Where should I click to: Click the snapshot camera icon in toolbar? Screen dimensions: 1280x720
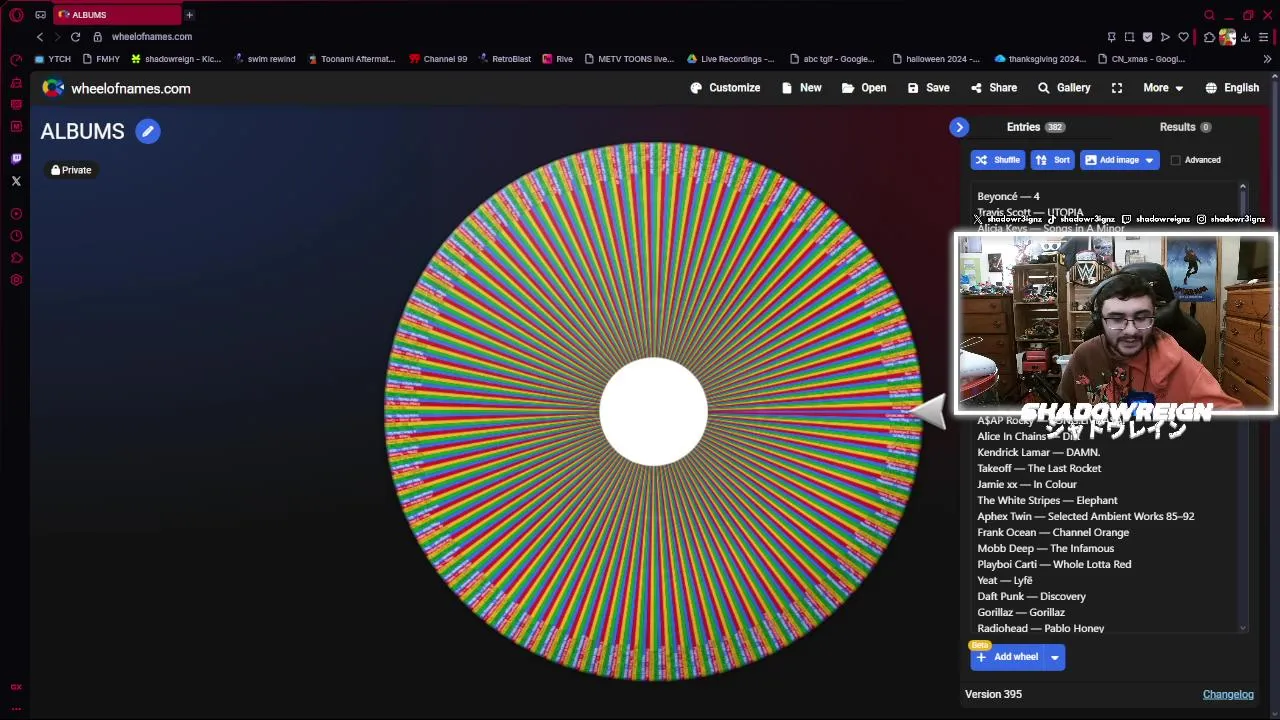pos(1129,37)
